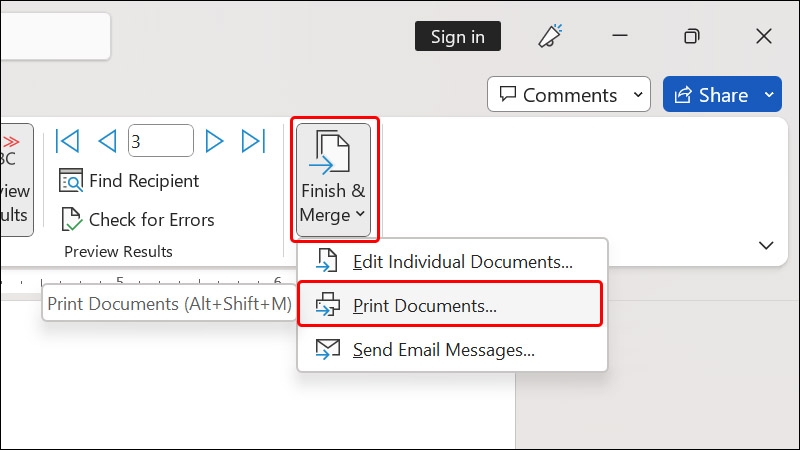Click the blue Share button
This screenshot has height=450, width=800.
pos(711,94)
